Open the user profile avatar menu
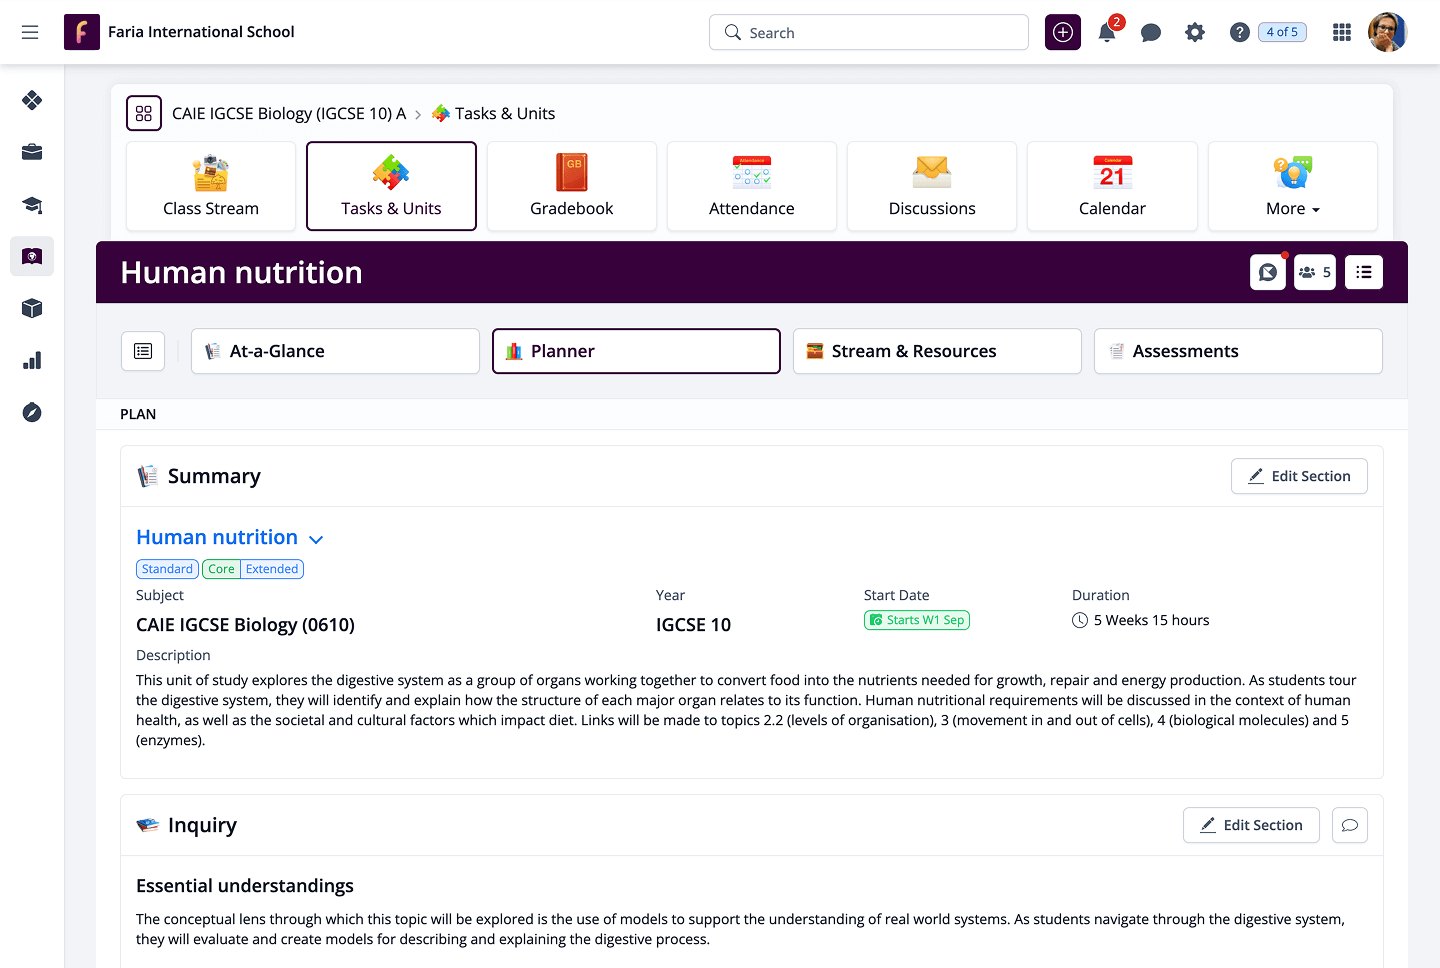The height and width of the screenshot is (968, 1440). [1387, 32]
